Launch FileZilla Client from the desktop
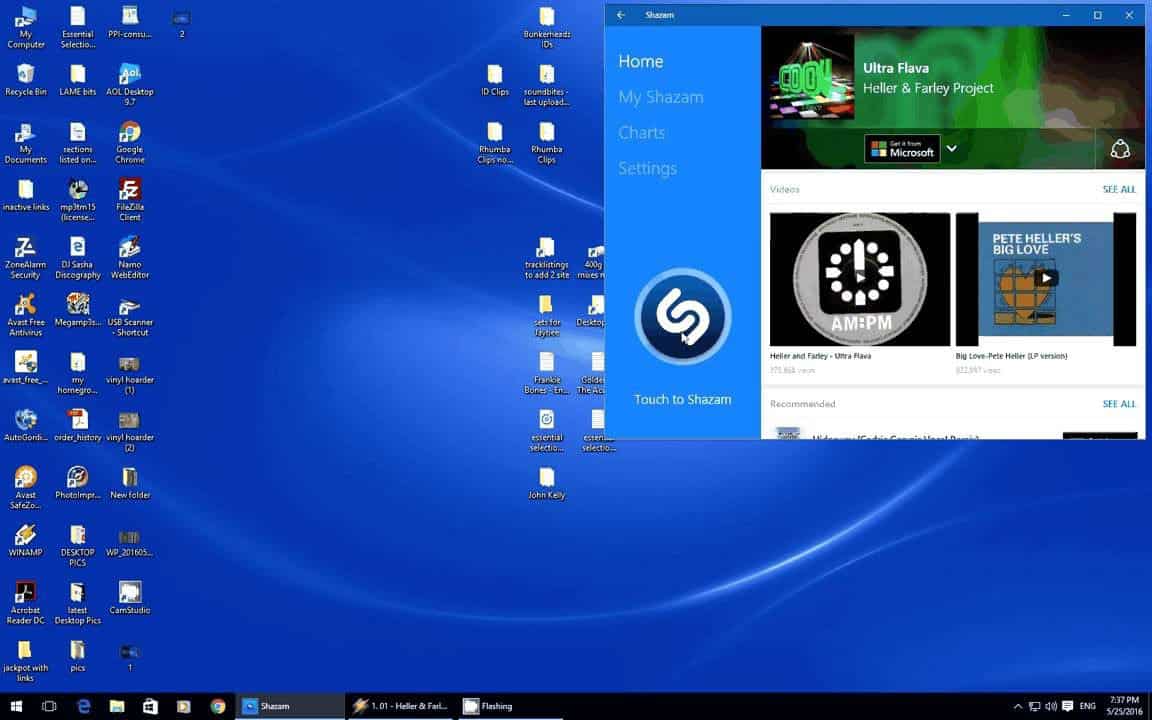The width and height of the screenshot is (1152, 720). (x=129, y=192)
